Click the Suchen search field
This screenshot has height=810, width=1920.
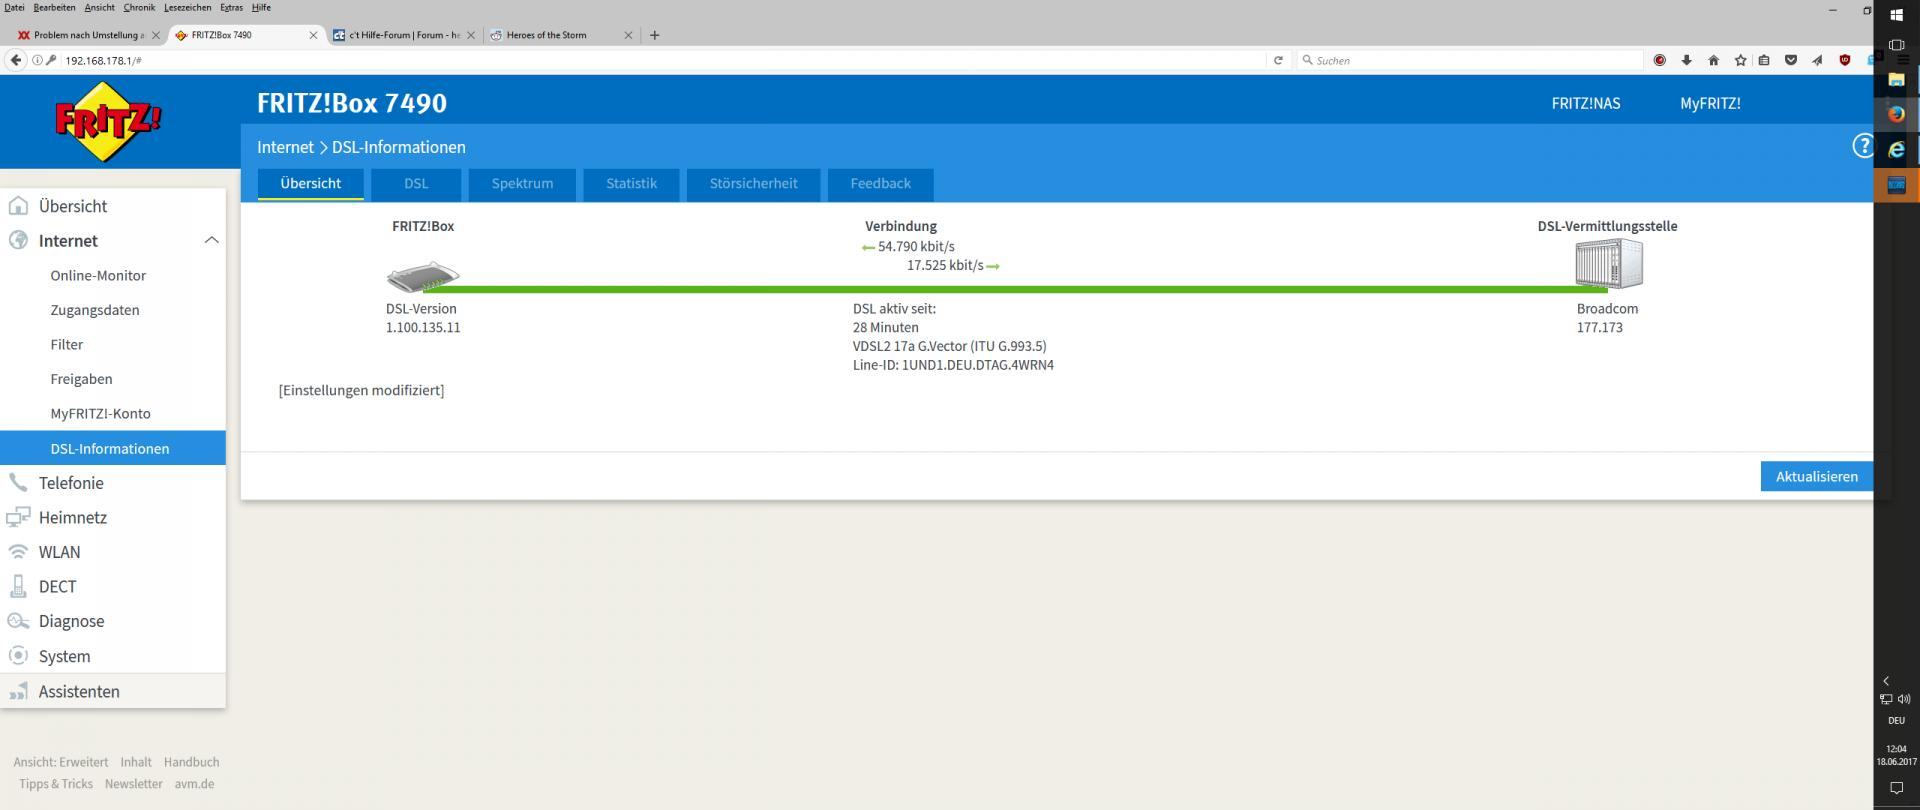(1470, 60)
